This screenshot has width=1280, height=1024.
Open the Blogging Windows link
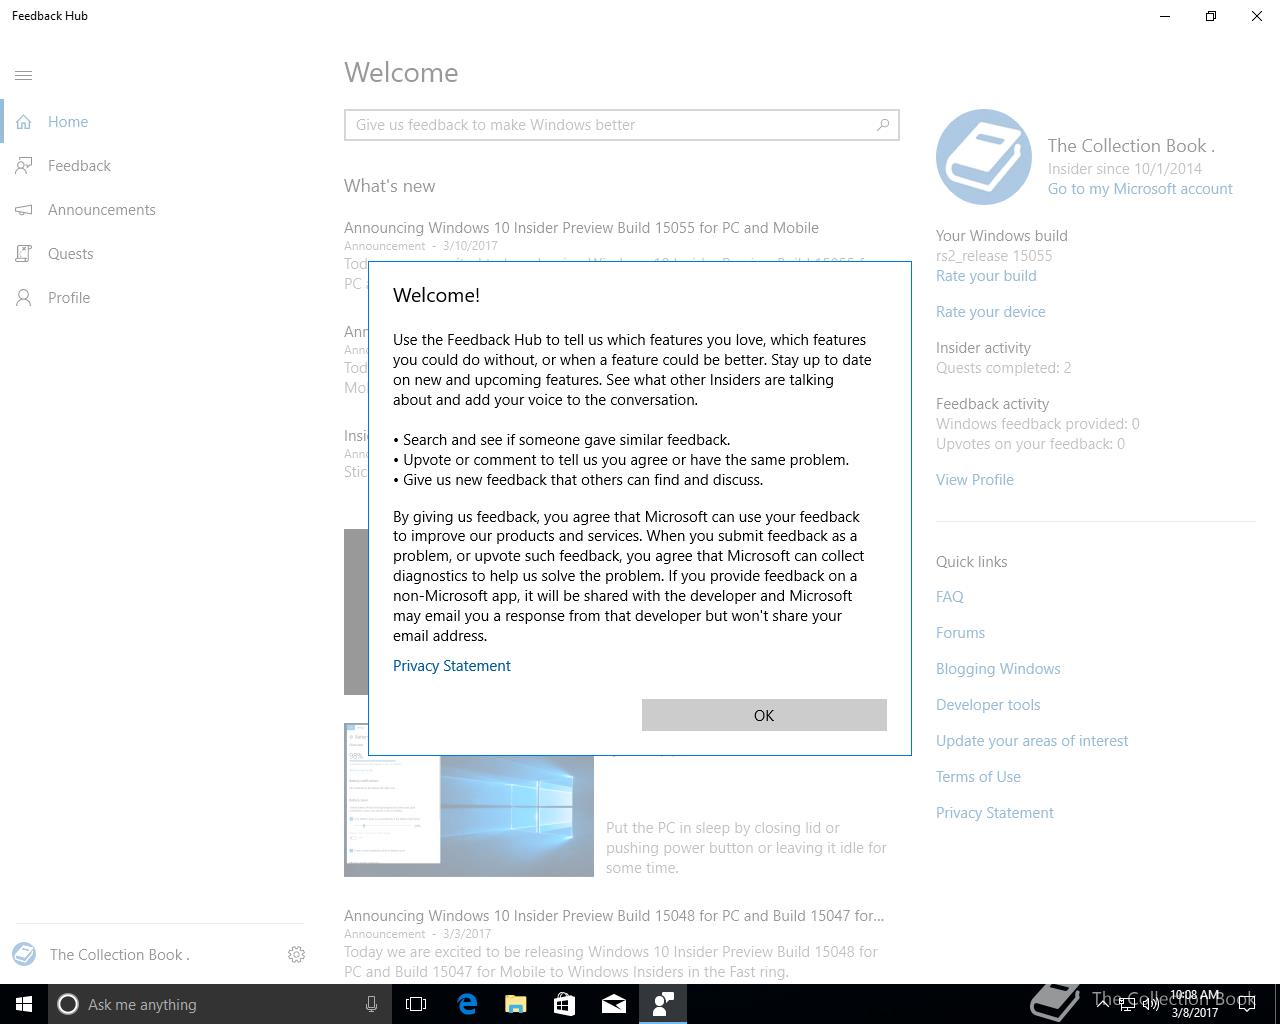tap(998, 669)
